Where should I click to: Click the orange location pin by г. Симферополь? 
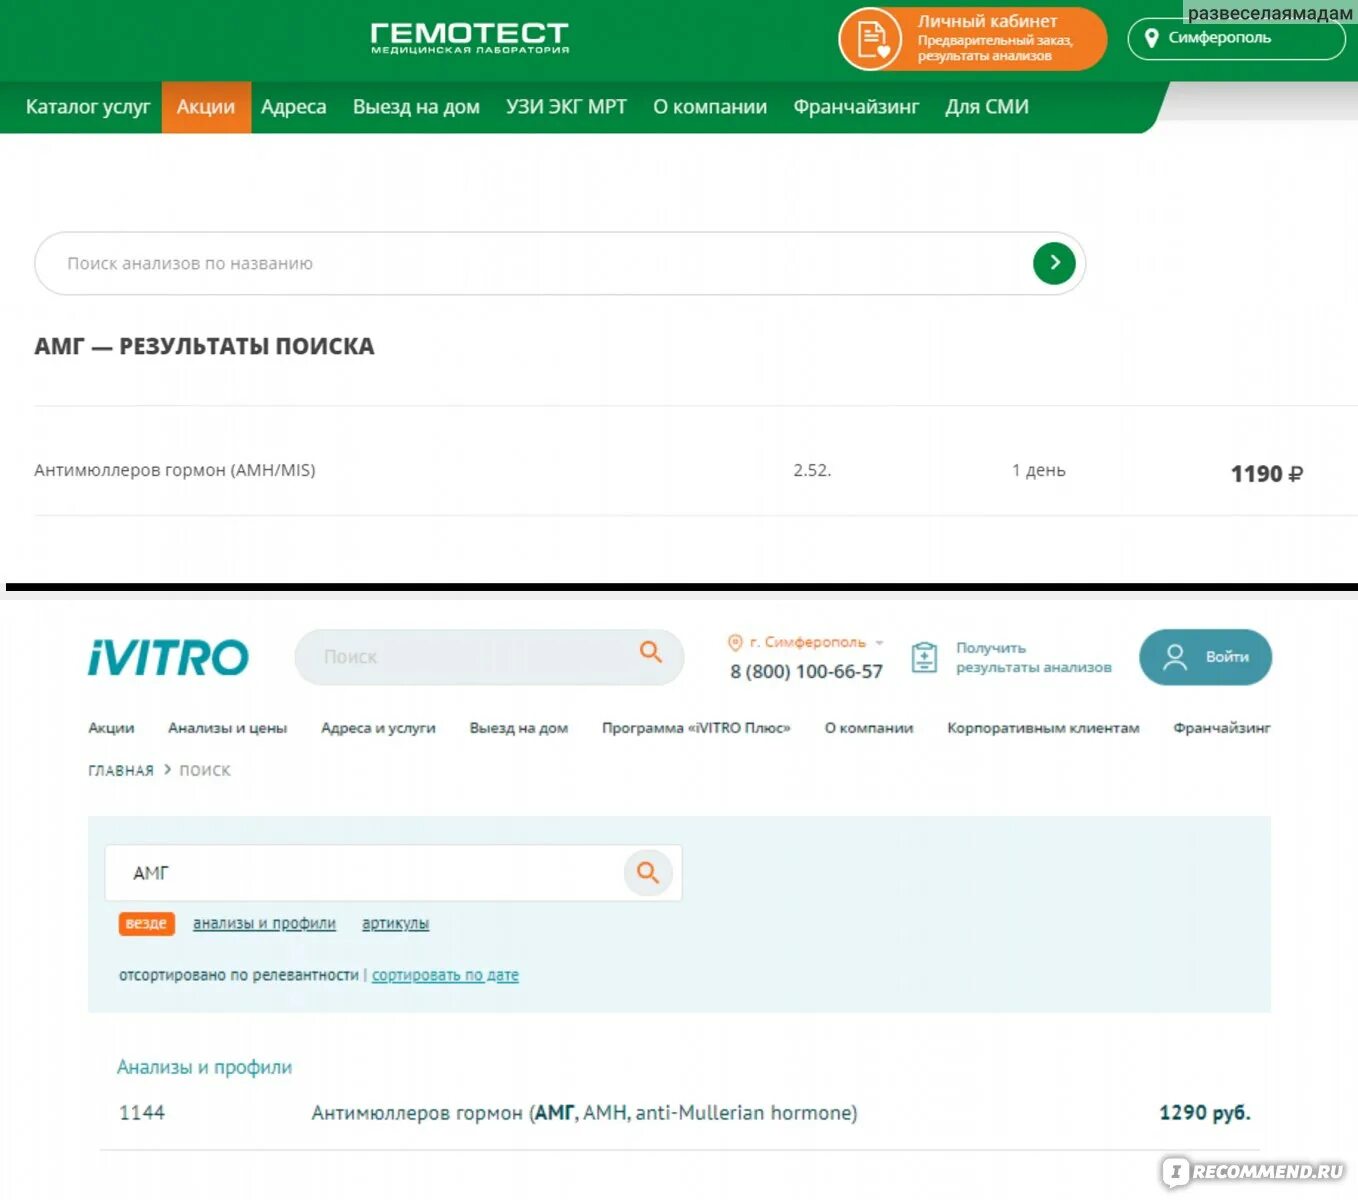735,642
